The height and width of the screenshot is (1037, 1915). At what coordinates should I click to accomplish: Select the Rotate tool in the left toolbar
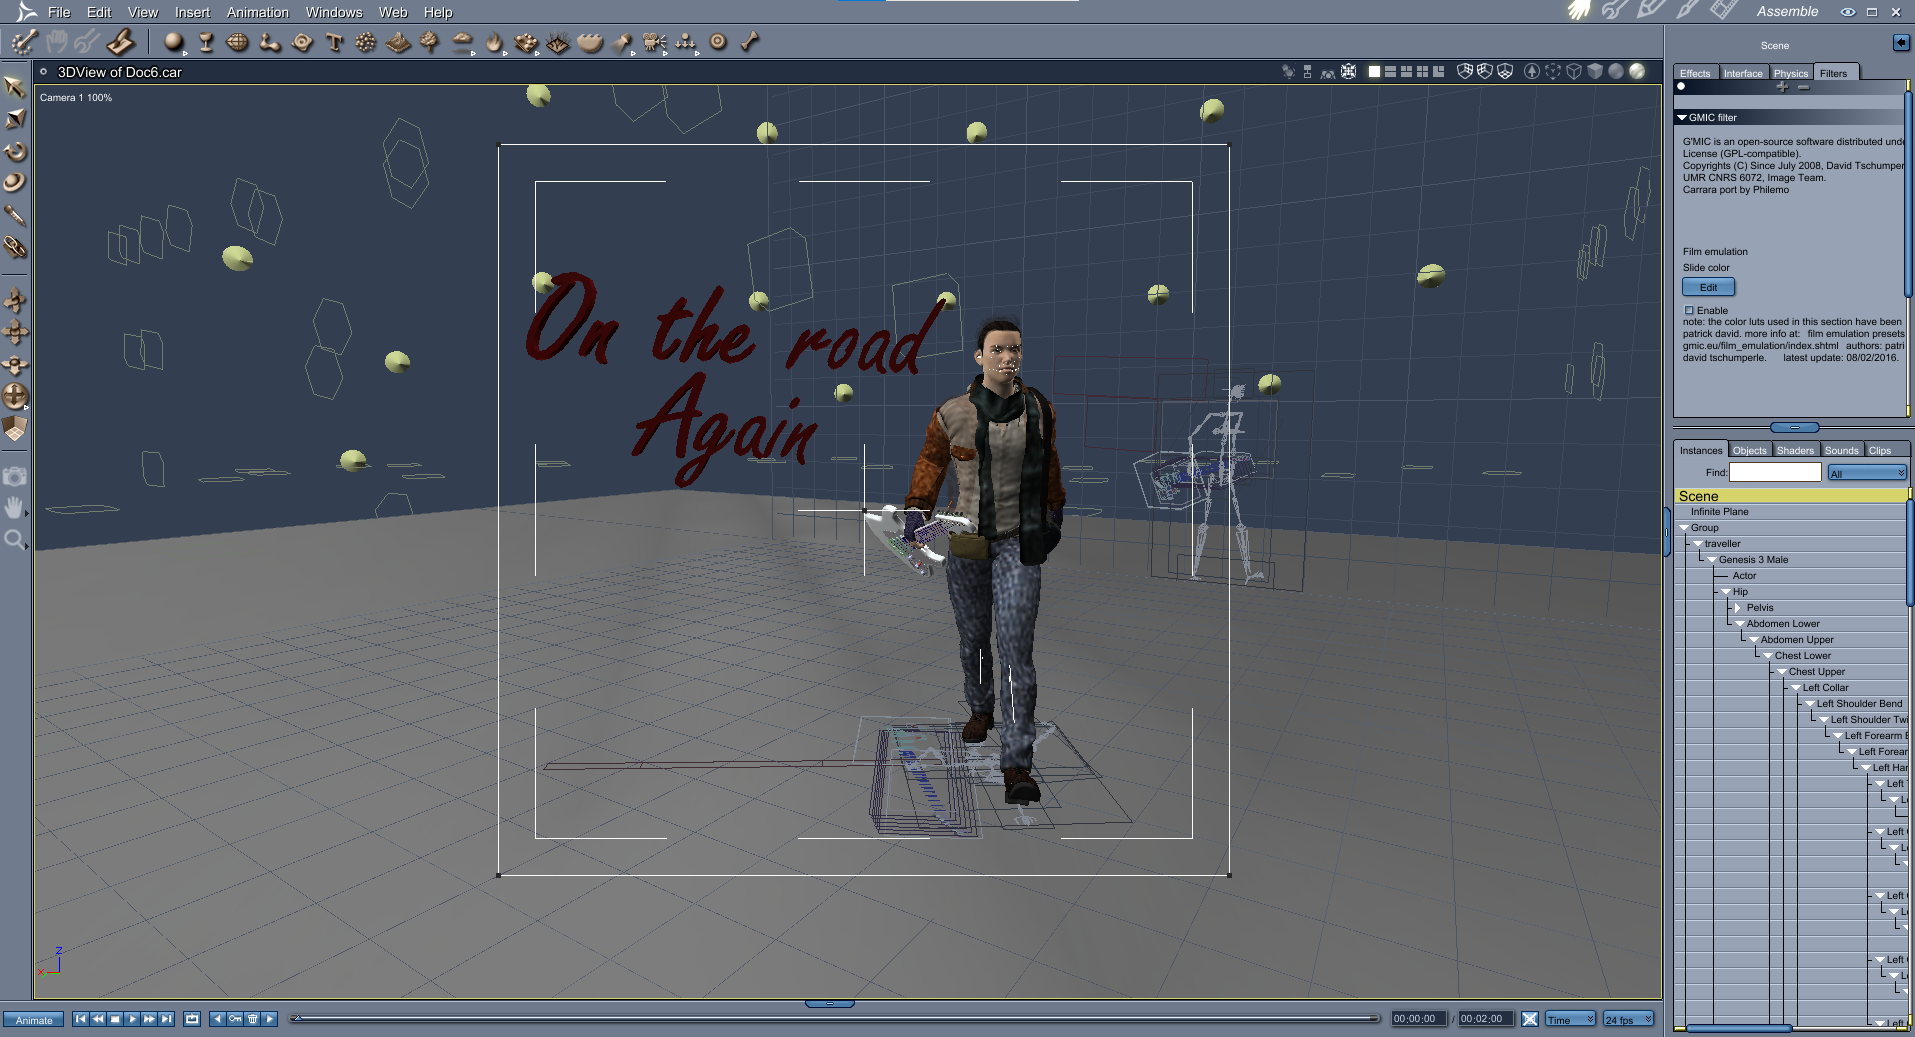click(15, 151)
